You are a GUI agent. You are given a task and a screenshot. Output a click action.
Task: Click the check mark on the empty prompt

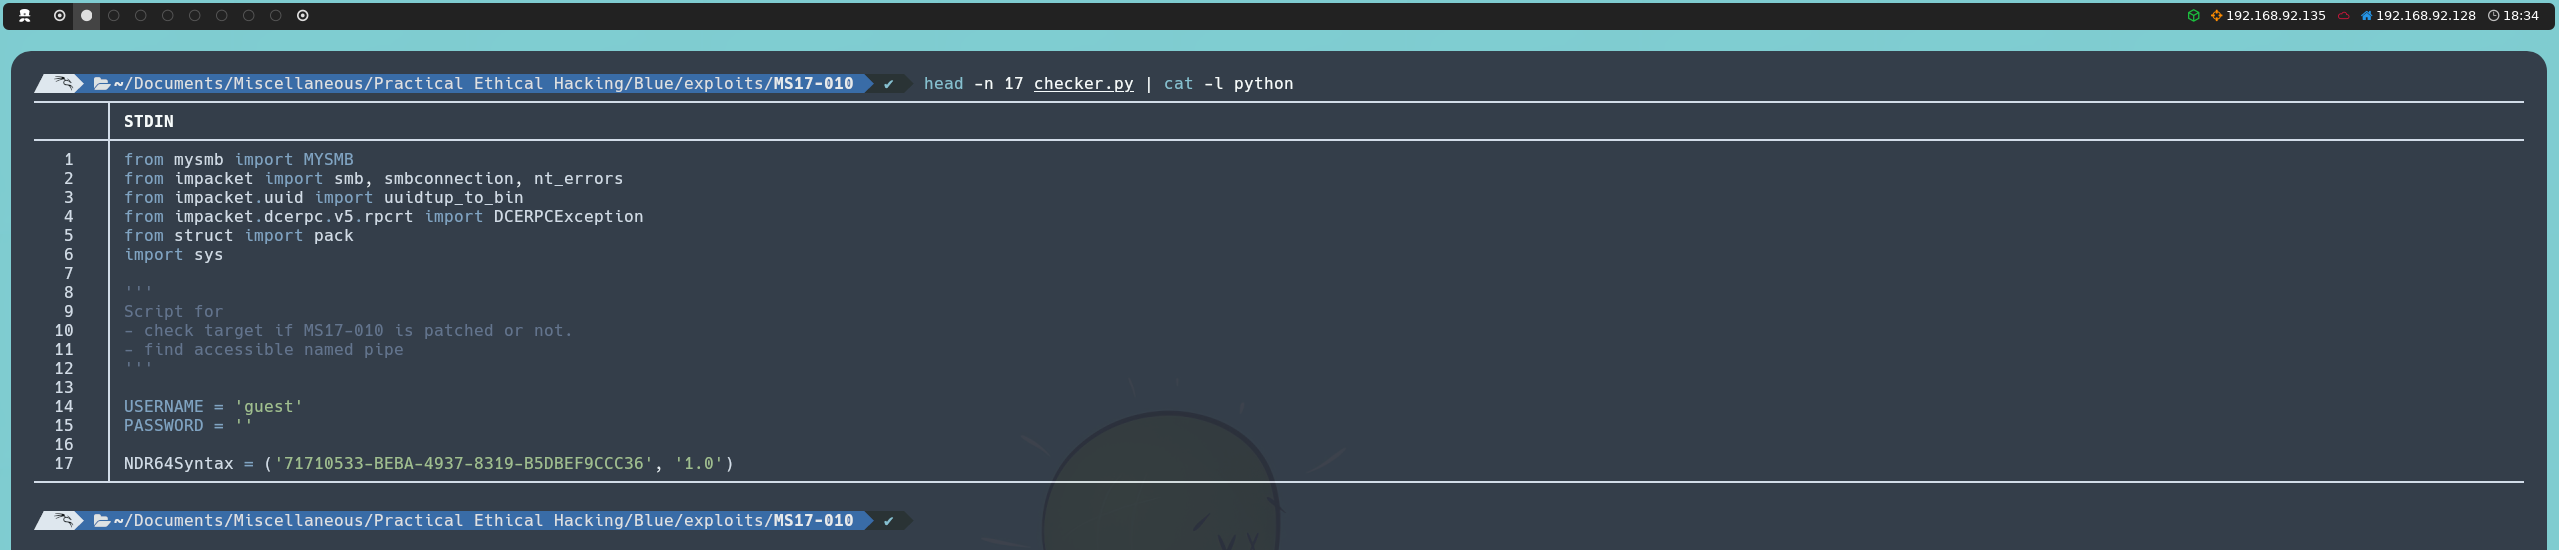(x=888, y=521)
